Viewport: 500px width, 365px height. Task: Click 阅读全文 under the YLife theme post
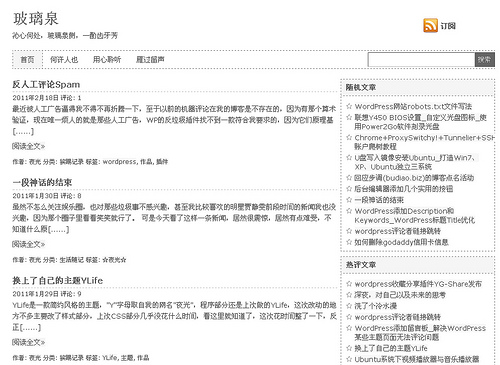[x=28, y=342]
